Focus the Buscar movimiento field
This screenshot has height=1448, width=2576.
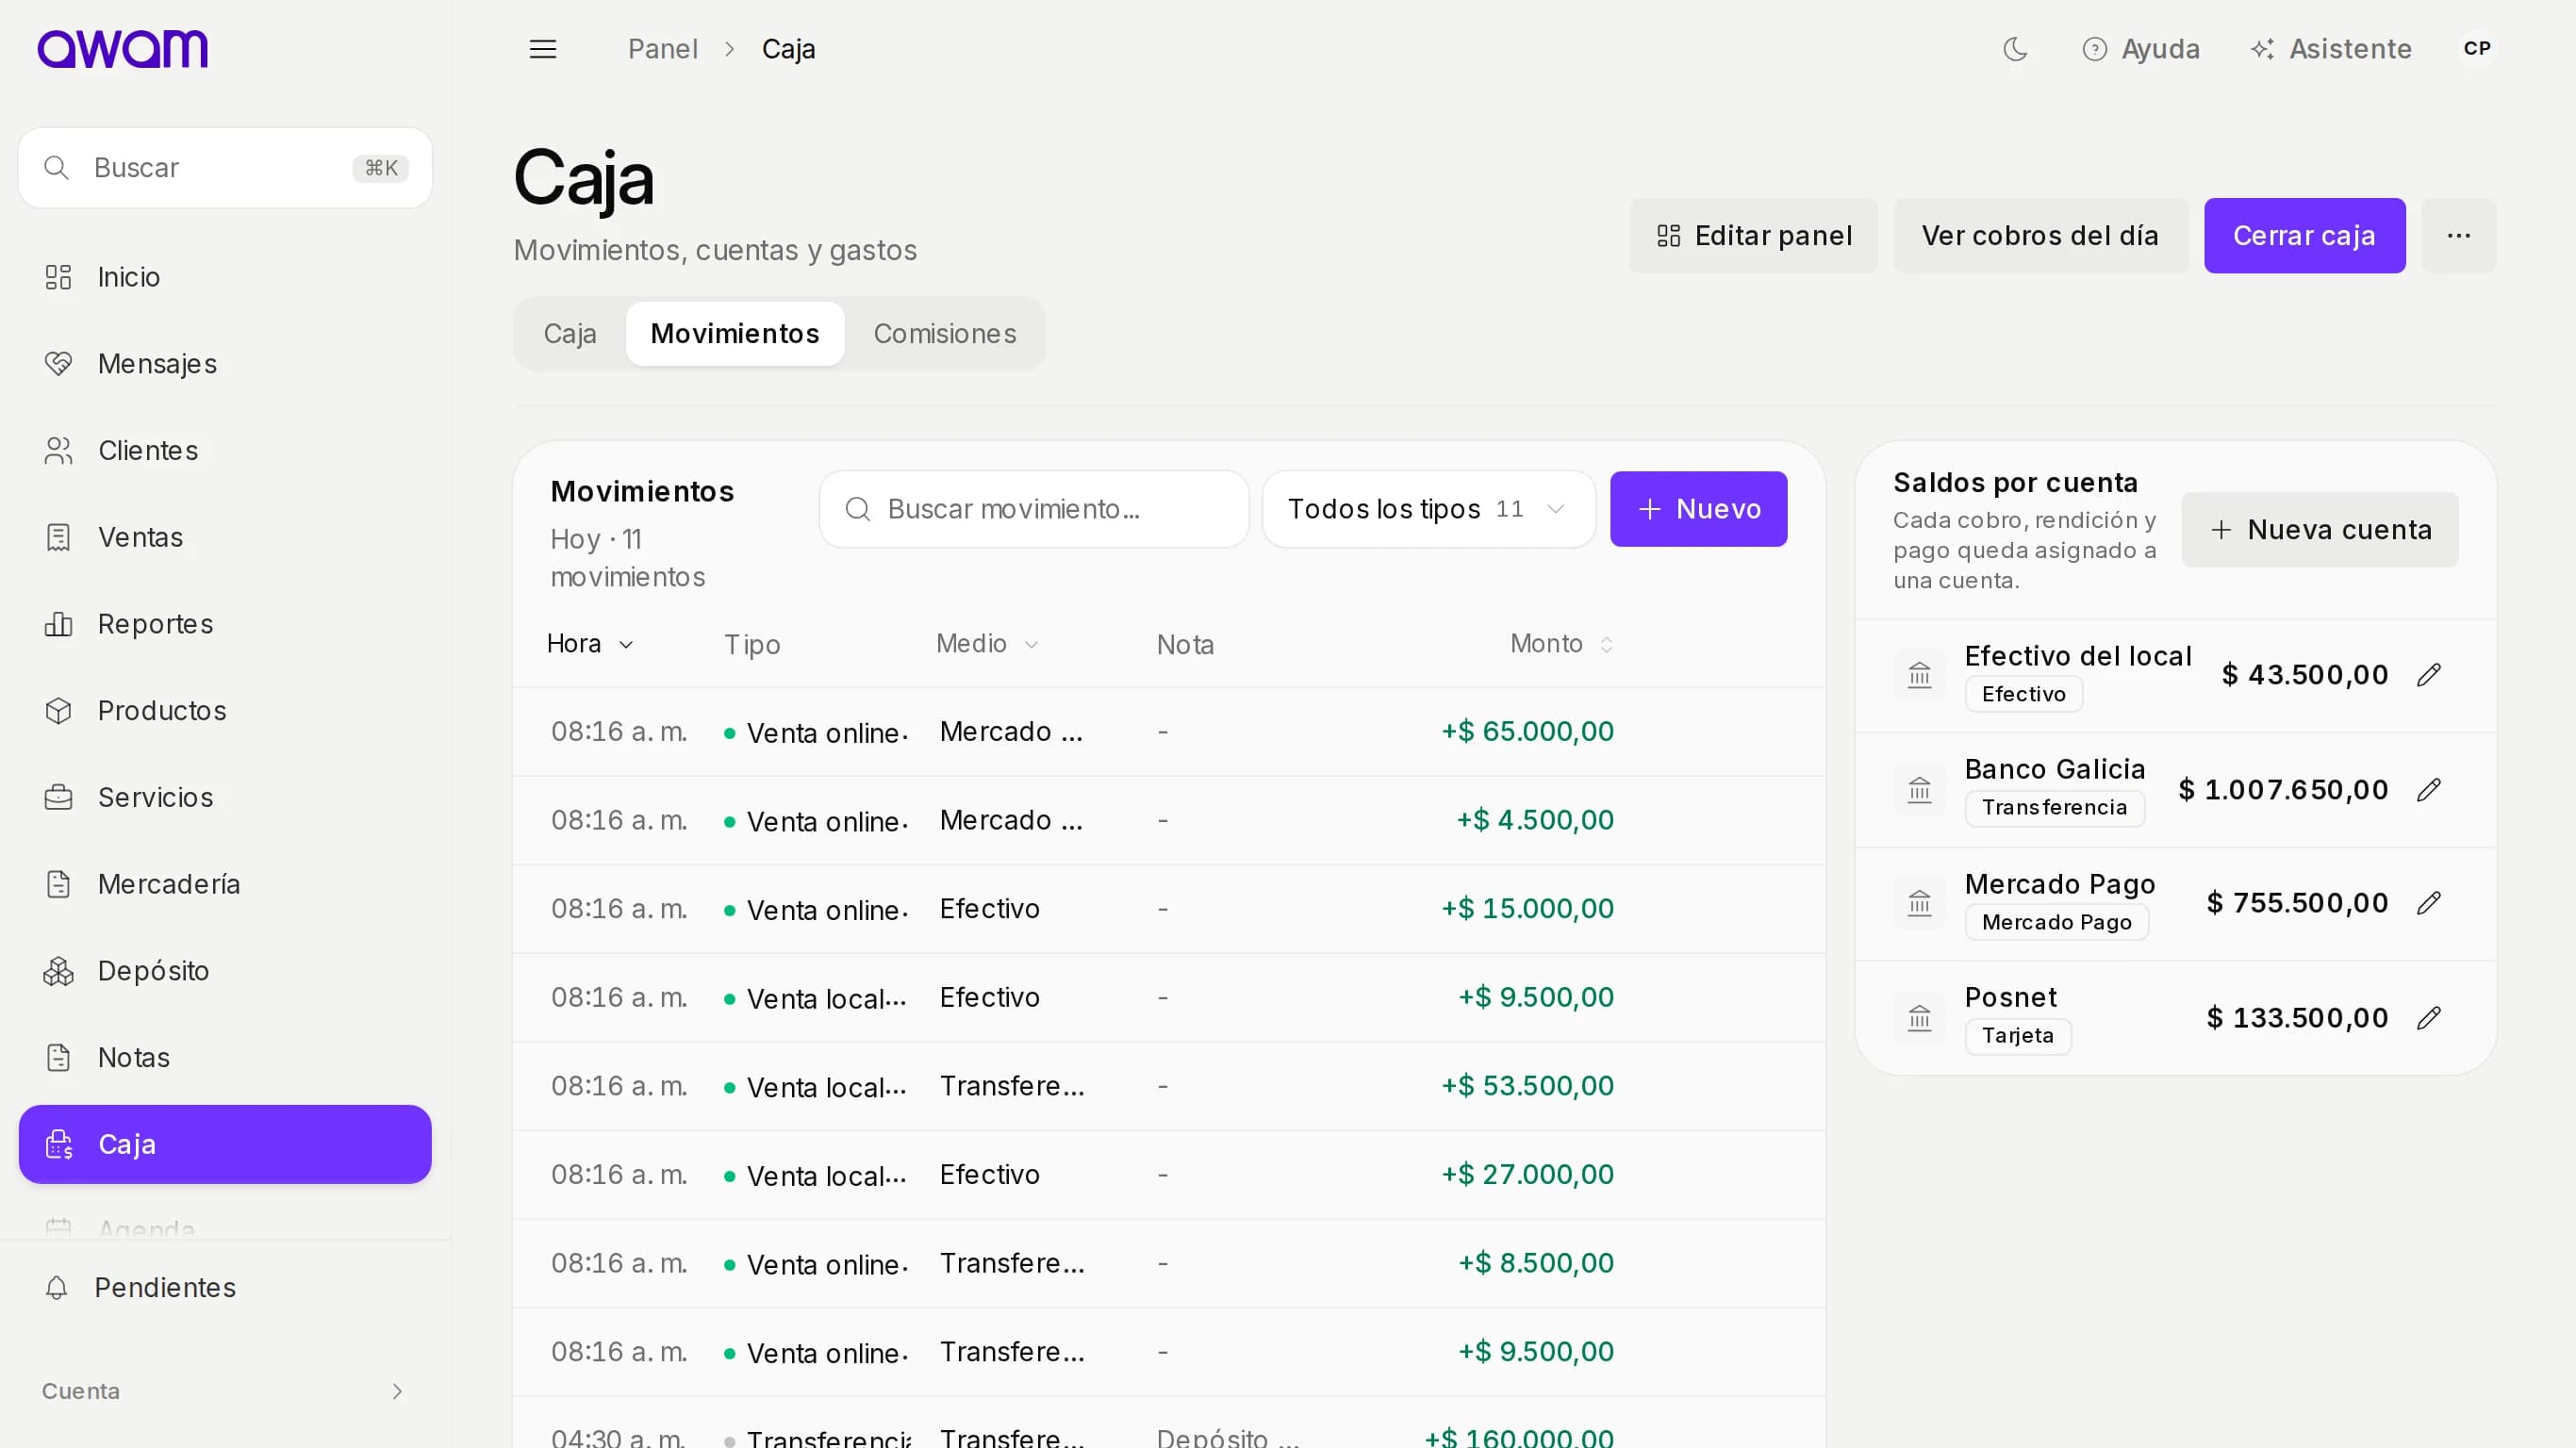click(1034, 509)
